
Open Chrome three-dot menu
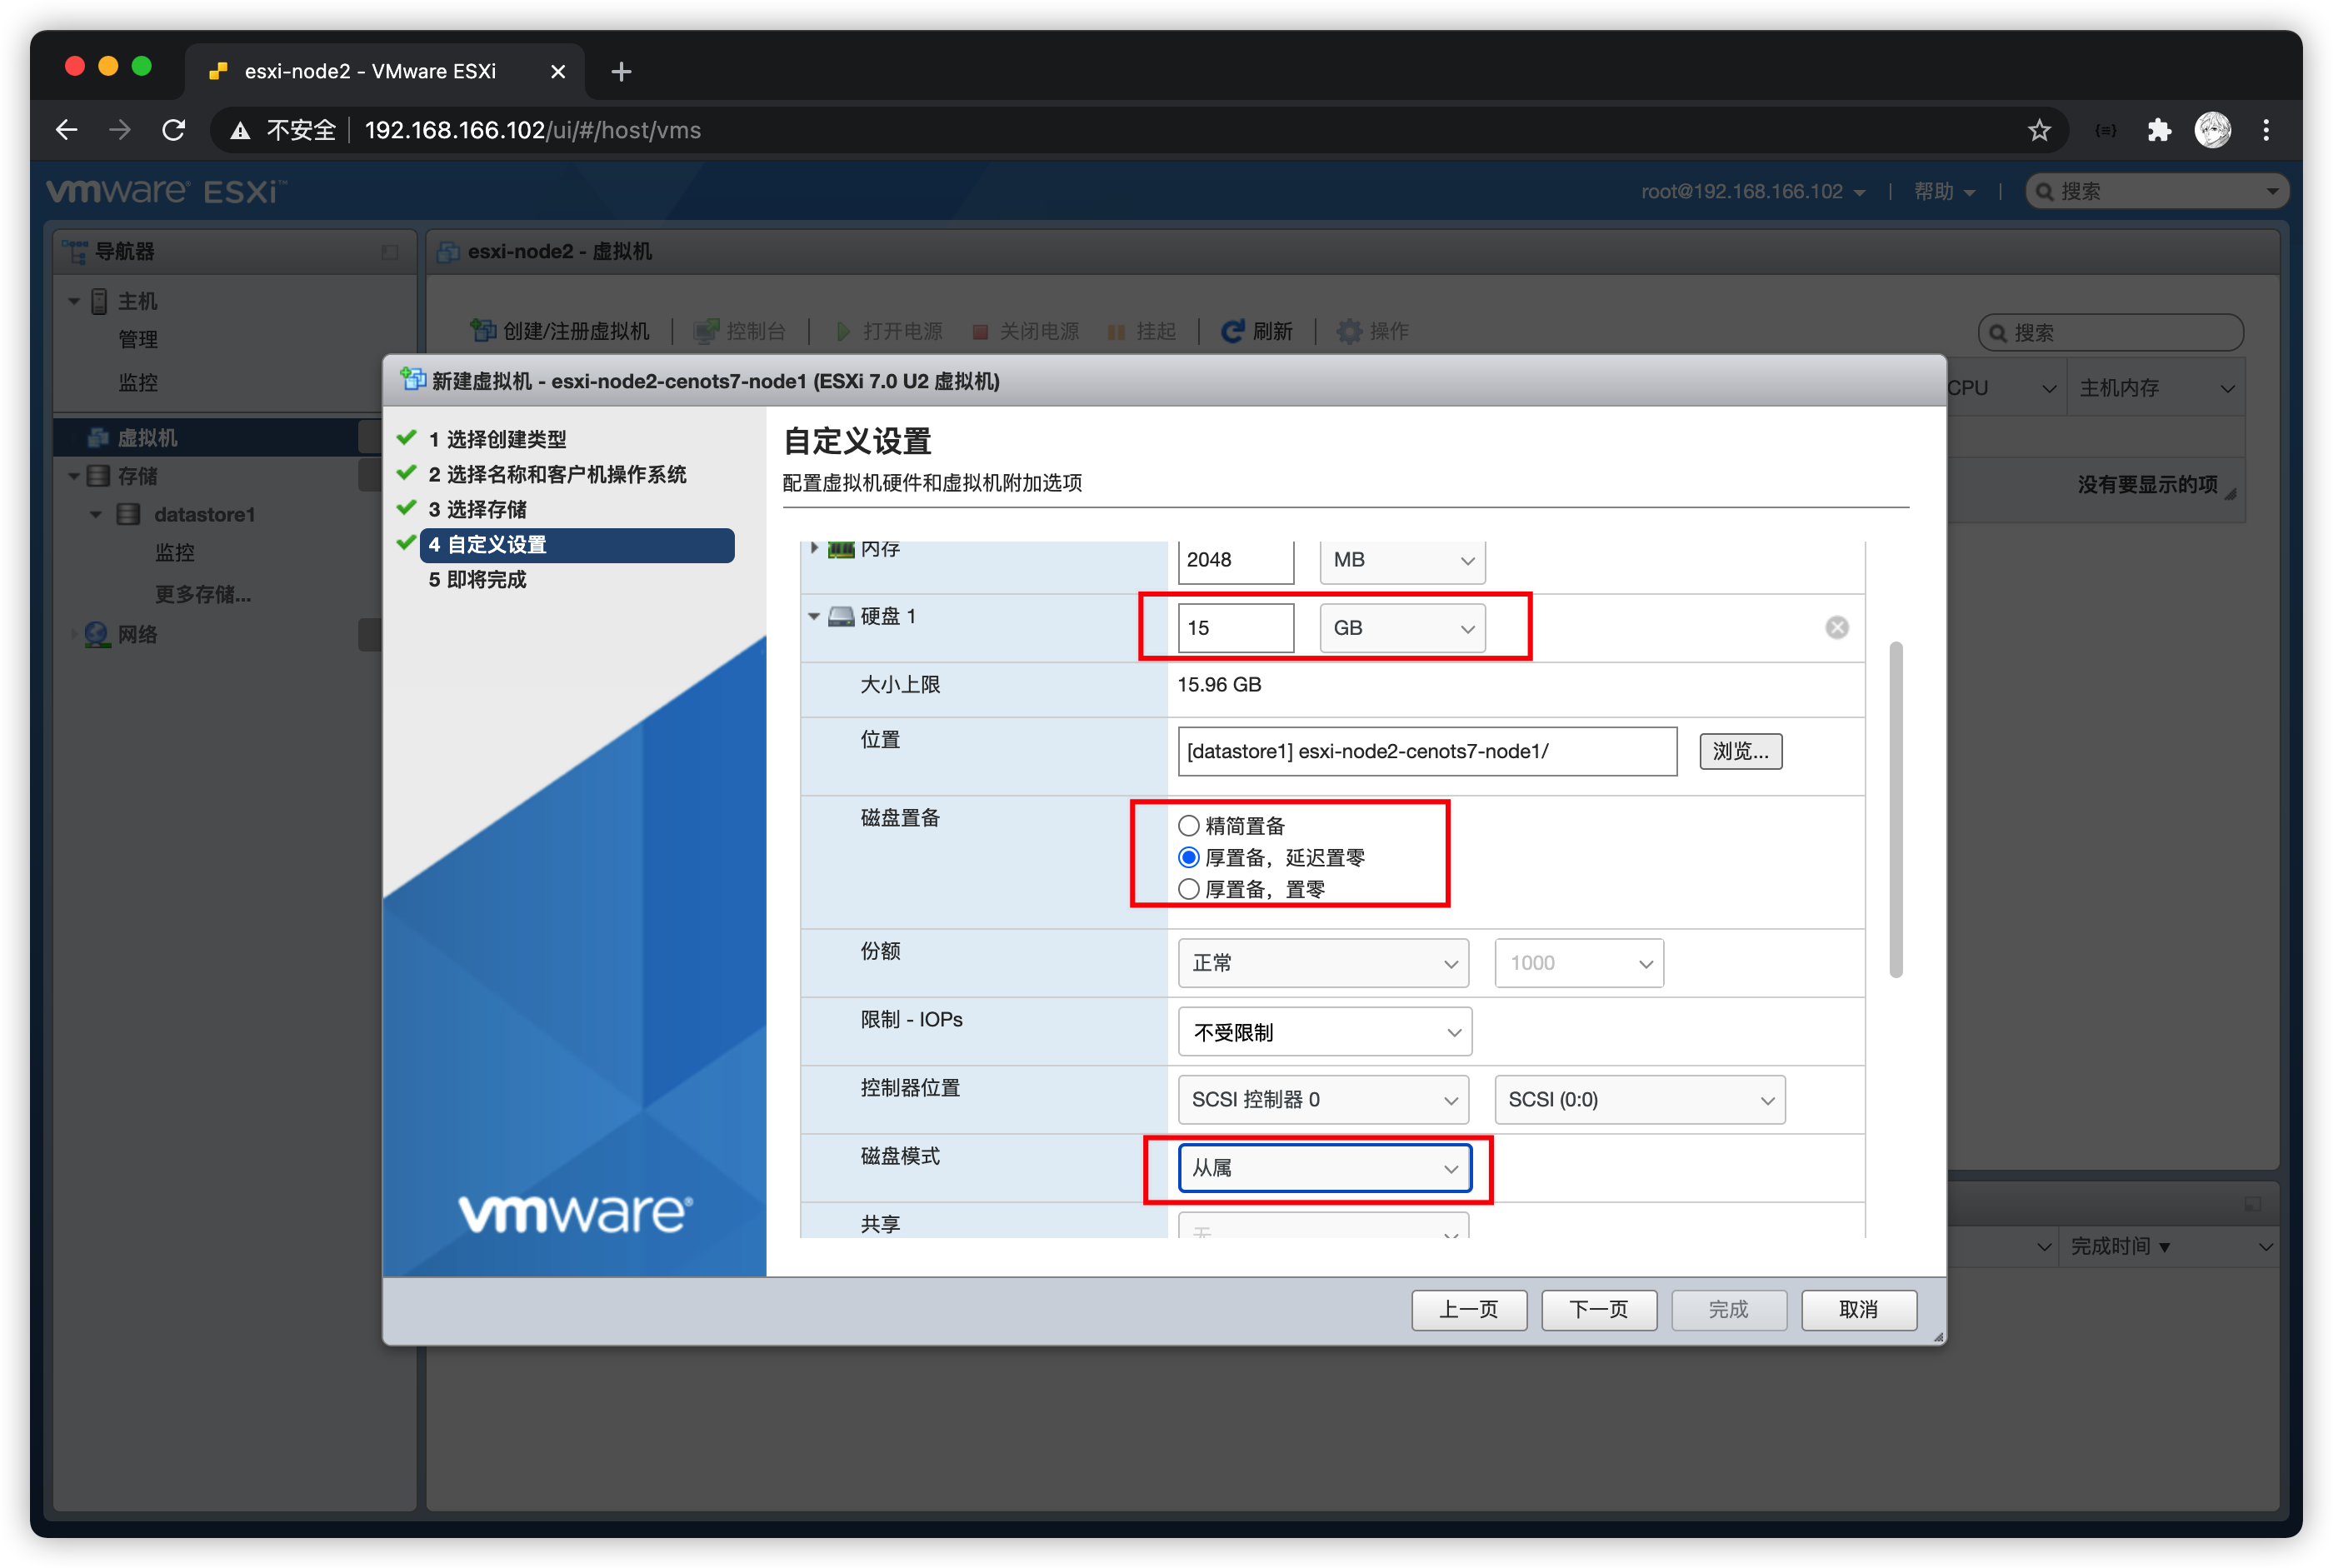click(2266, 130)
